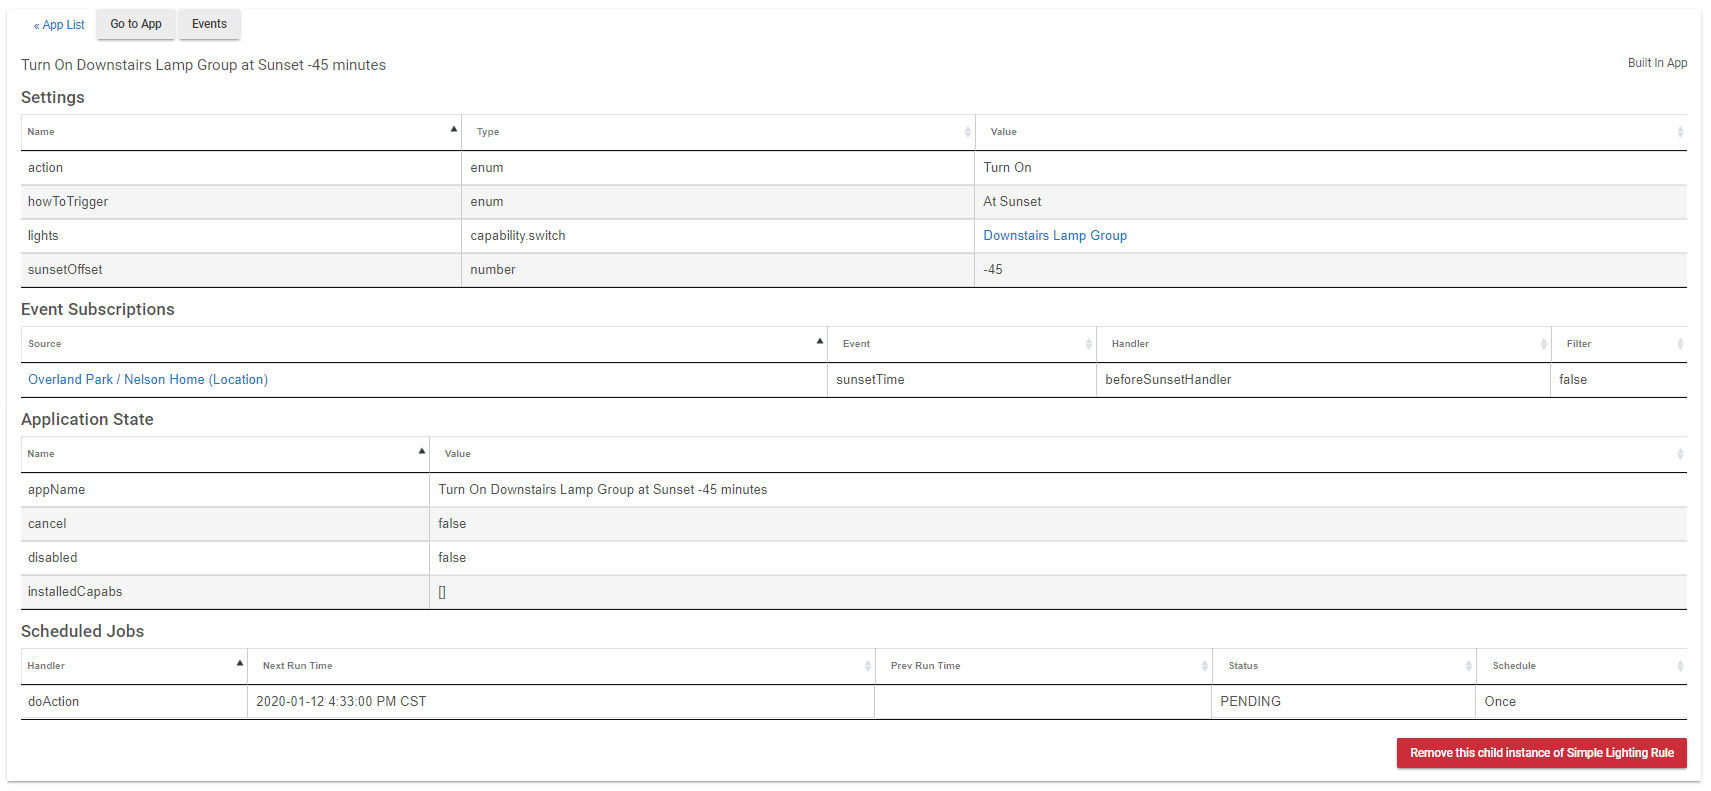1711x791 pixels.
Task: Click the 'Once' schedule cell
Action: [1582, 702]
